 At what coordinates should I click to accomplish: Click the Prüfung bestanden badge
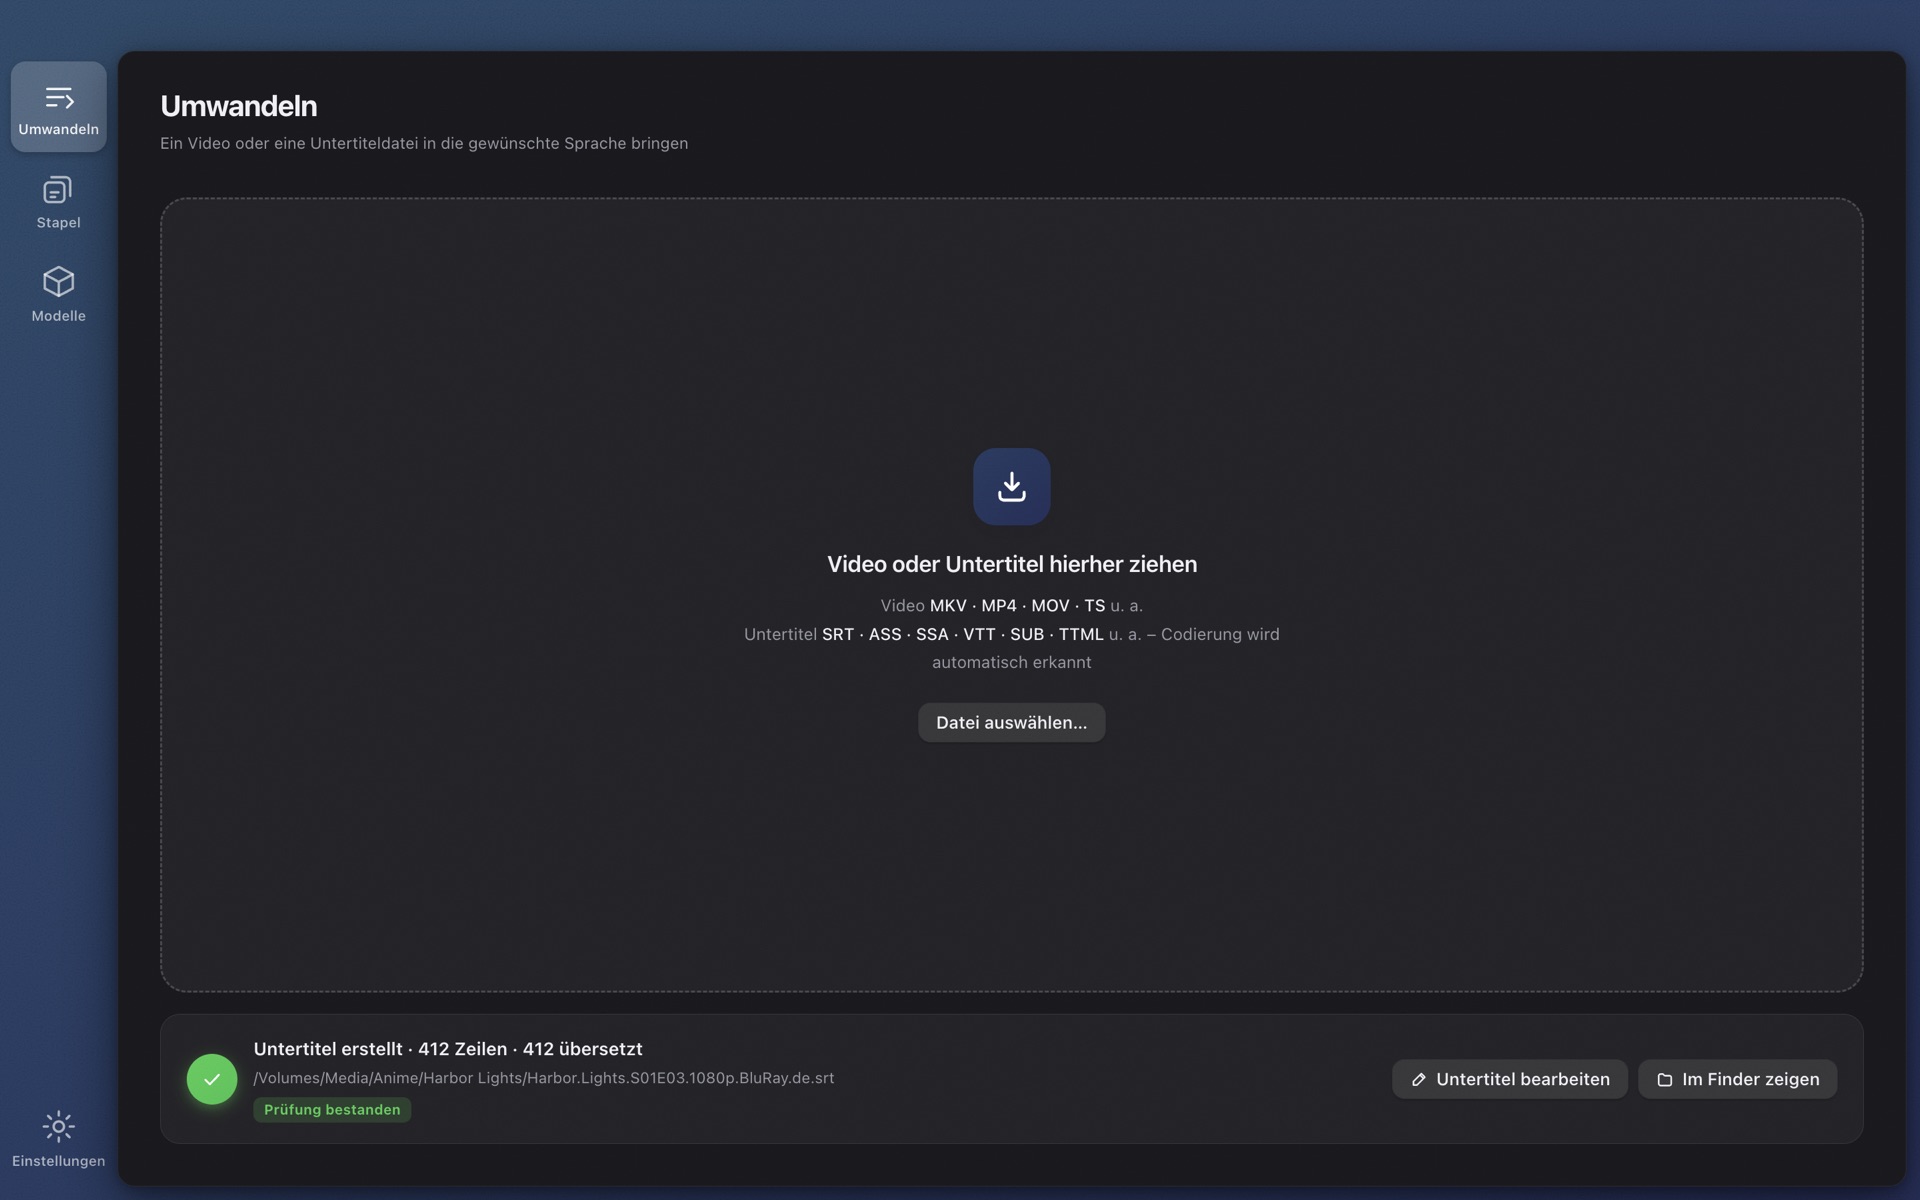(332, 1110)
